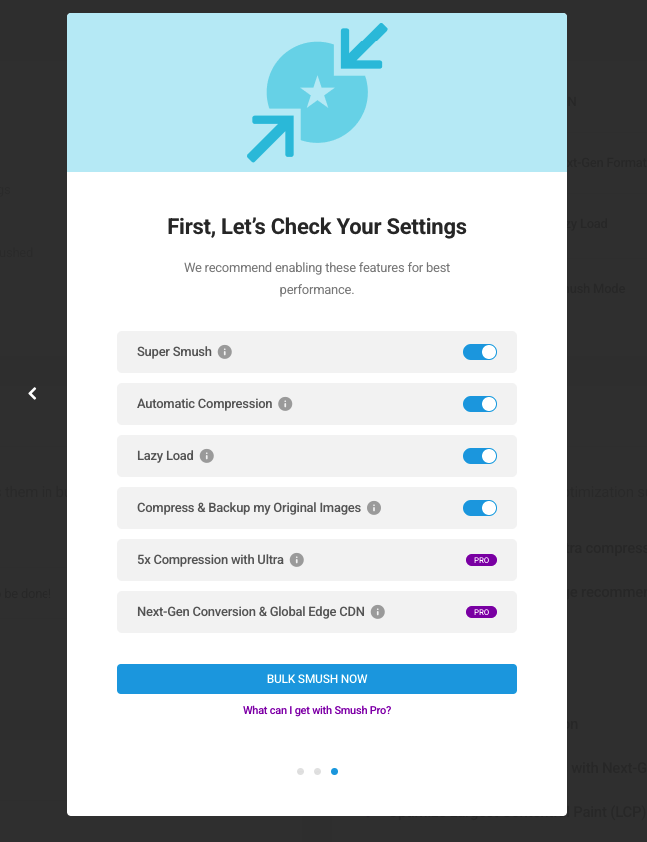Click info icon for 5x Compression with Ultra
The width and height of the screenshot is (647, 842).
point(297,560)
